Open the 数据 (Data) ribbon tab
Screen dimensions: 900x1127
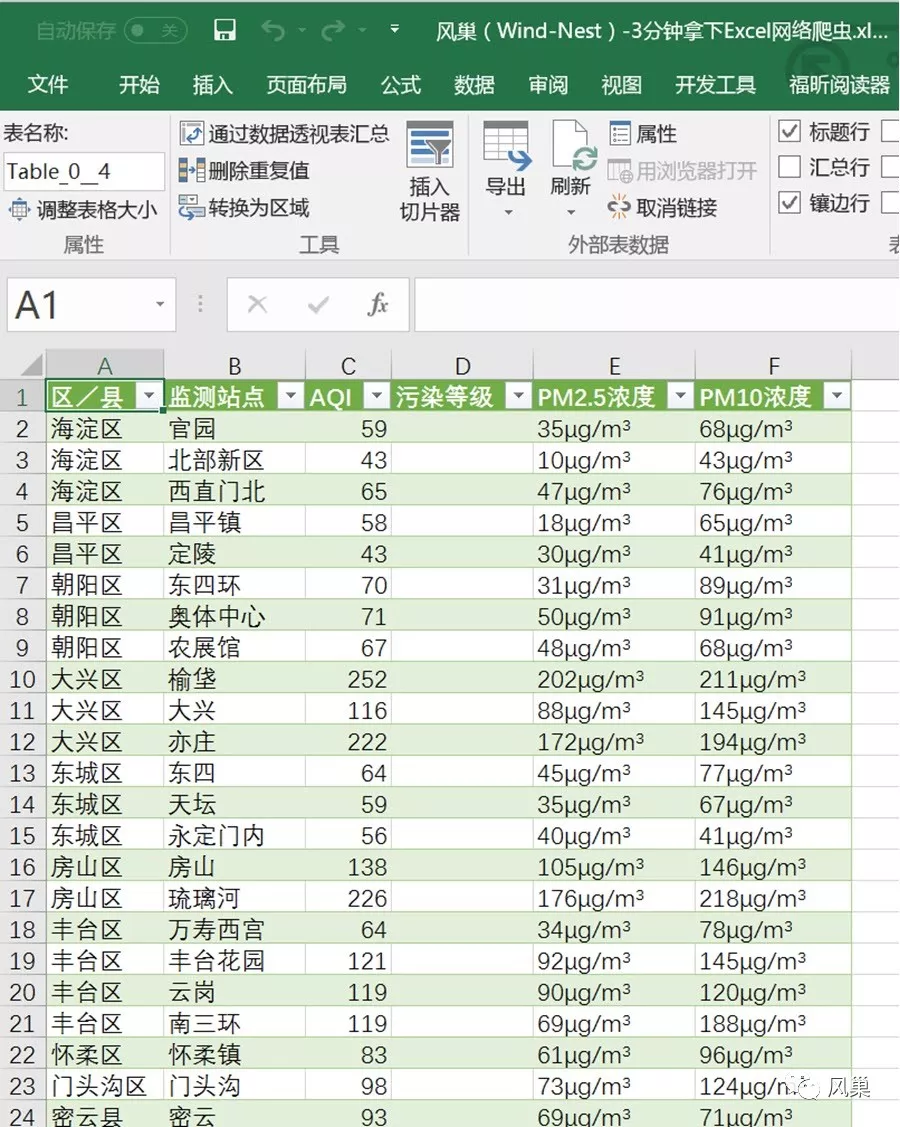tap(474, 85)
